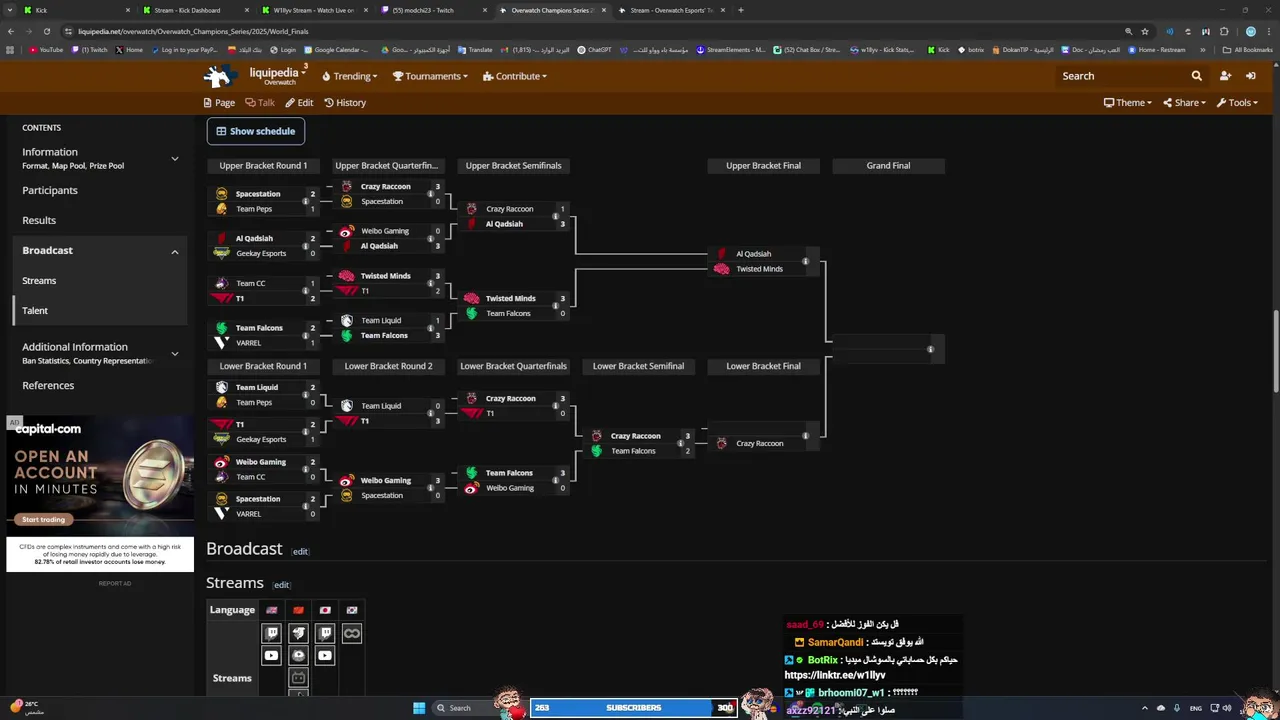Go to References in contents sidebar
This screenshot has height=720, width=1280.
pyautogui.click(x=48, y=386)
